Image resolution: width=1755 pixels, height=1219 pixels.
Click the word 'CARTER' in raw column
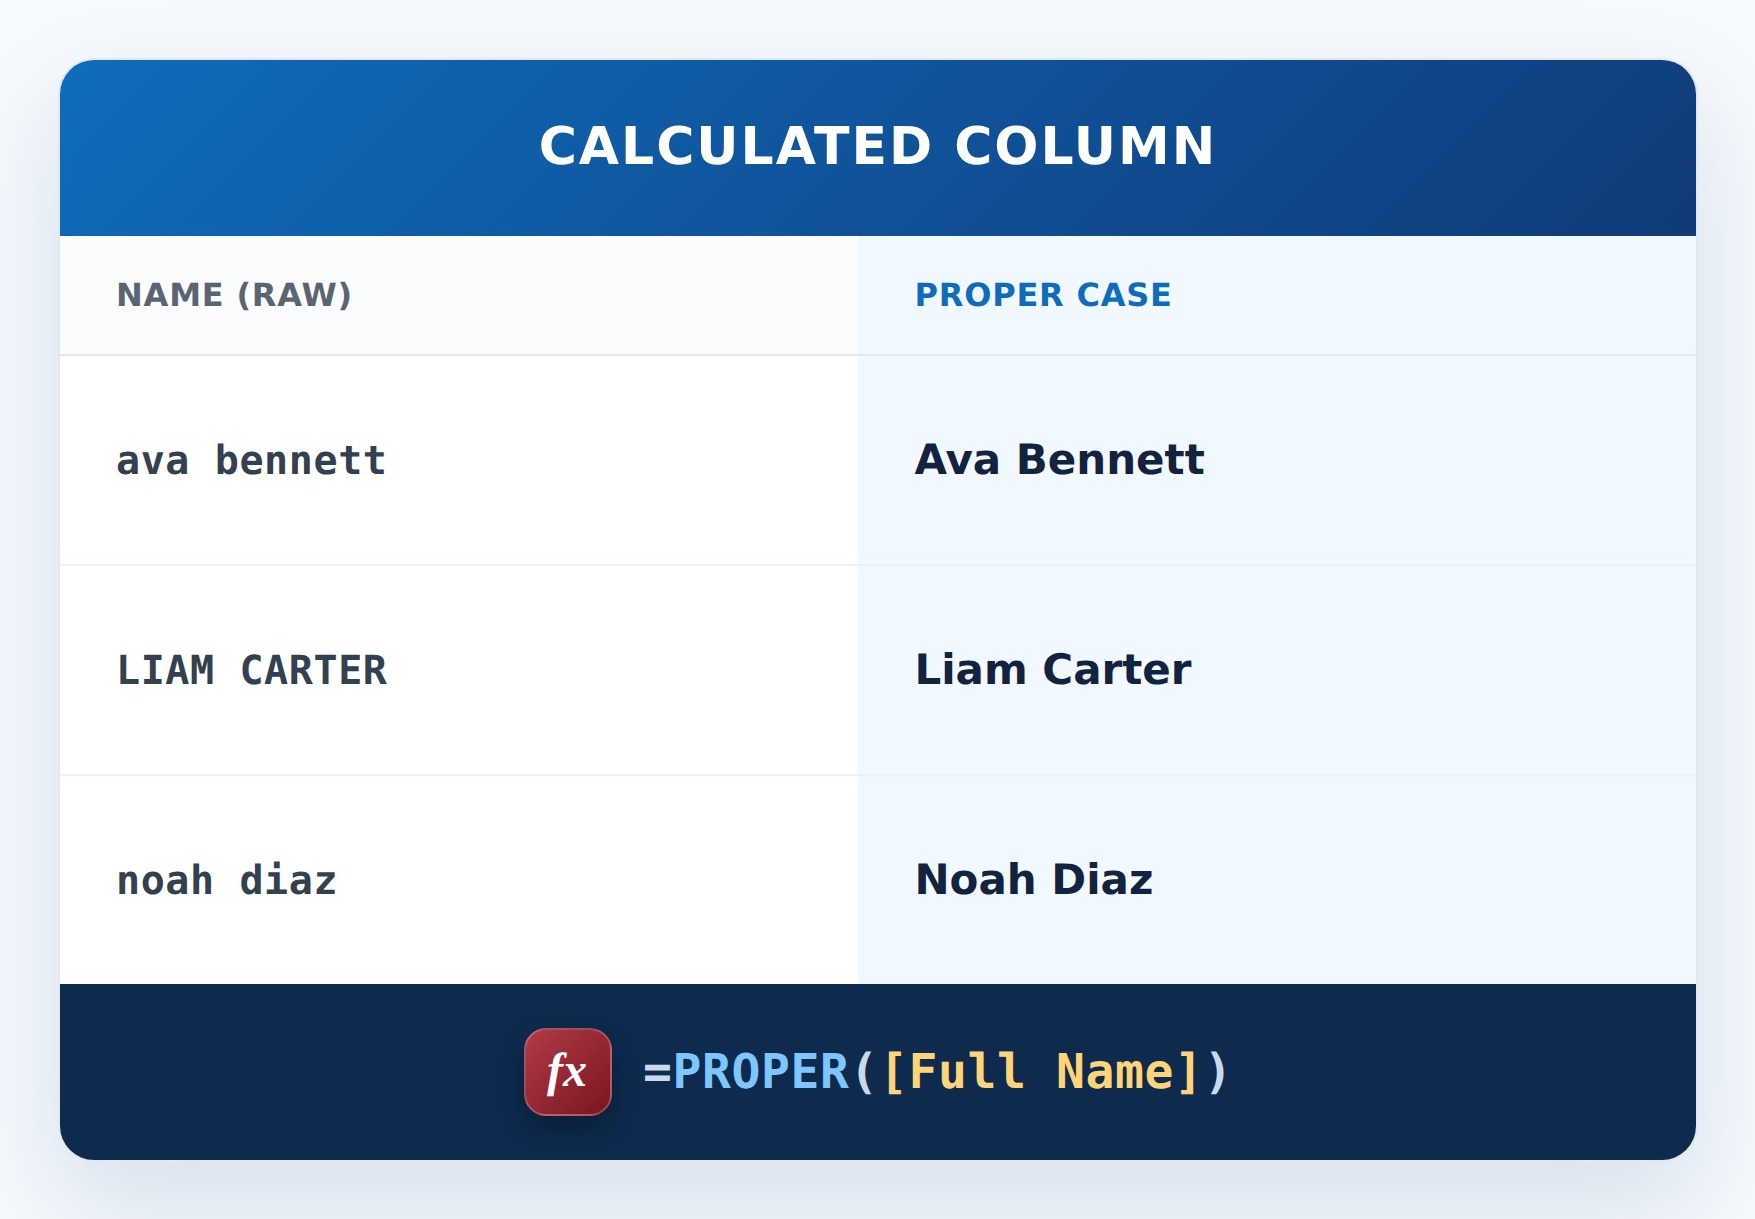(x=313, y=670)
